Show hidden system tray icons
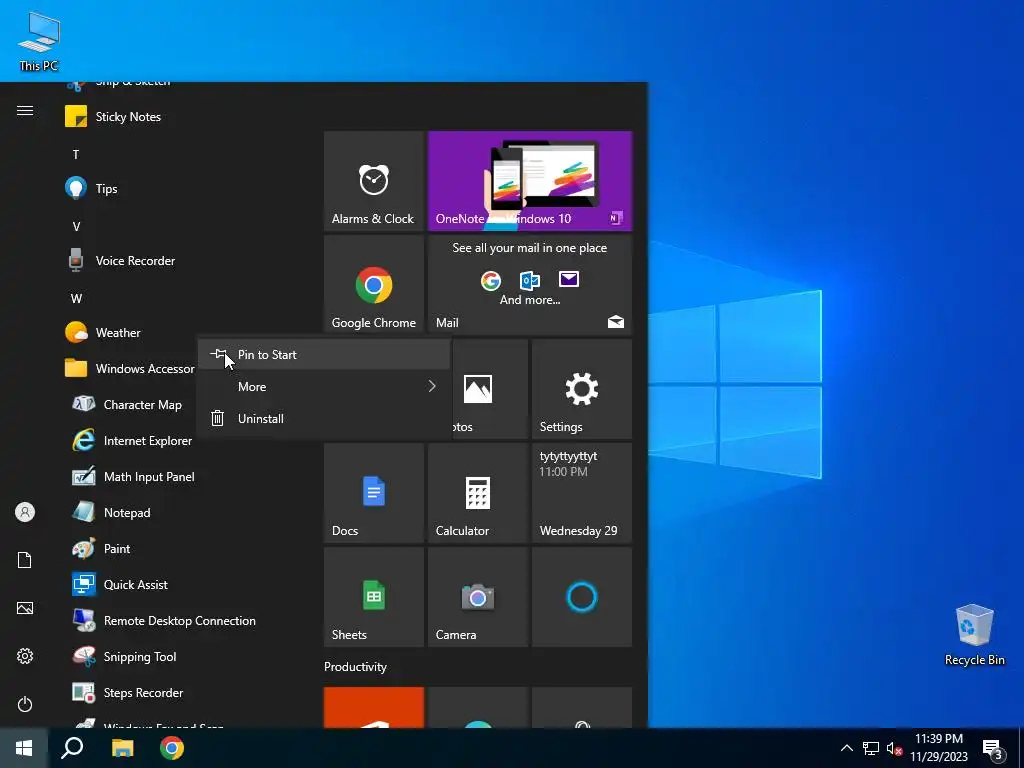The height and width of the screenshot is (768, 1024). [846, 748]
